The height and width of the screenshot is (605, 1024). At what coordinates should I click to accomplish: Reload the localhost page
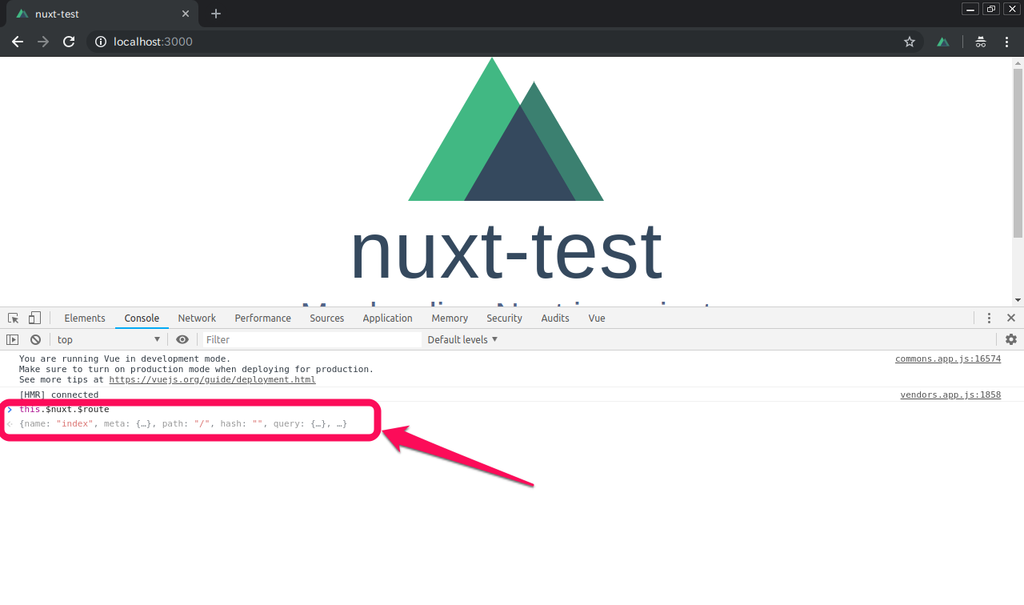(69, 42)
